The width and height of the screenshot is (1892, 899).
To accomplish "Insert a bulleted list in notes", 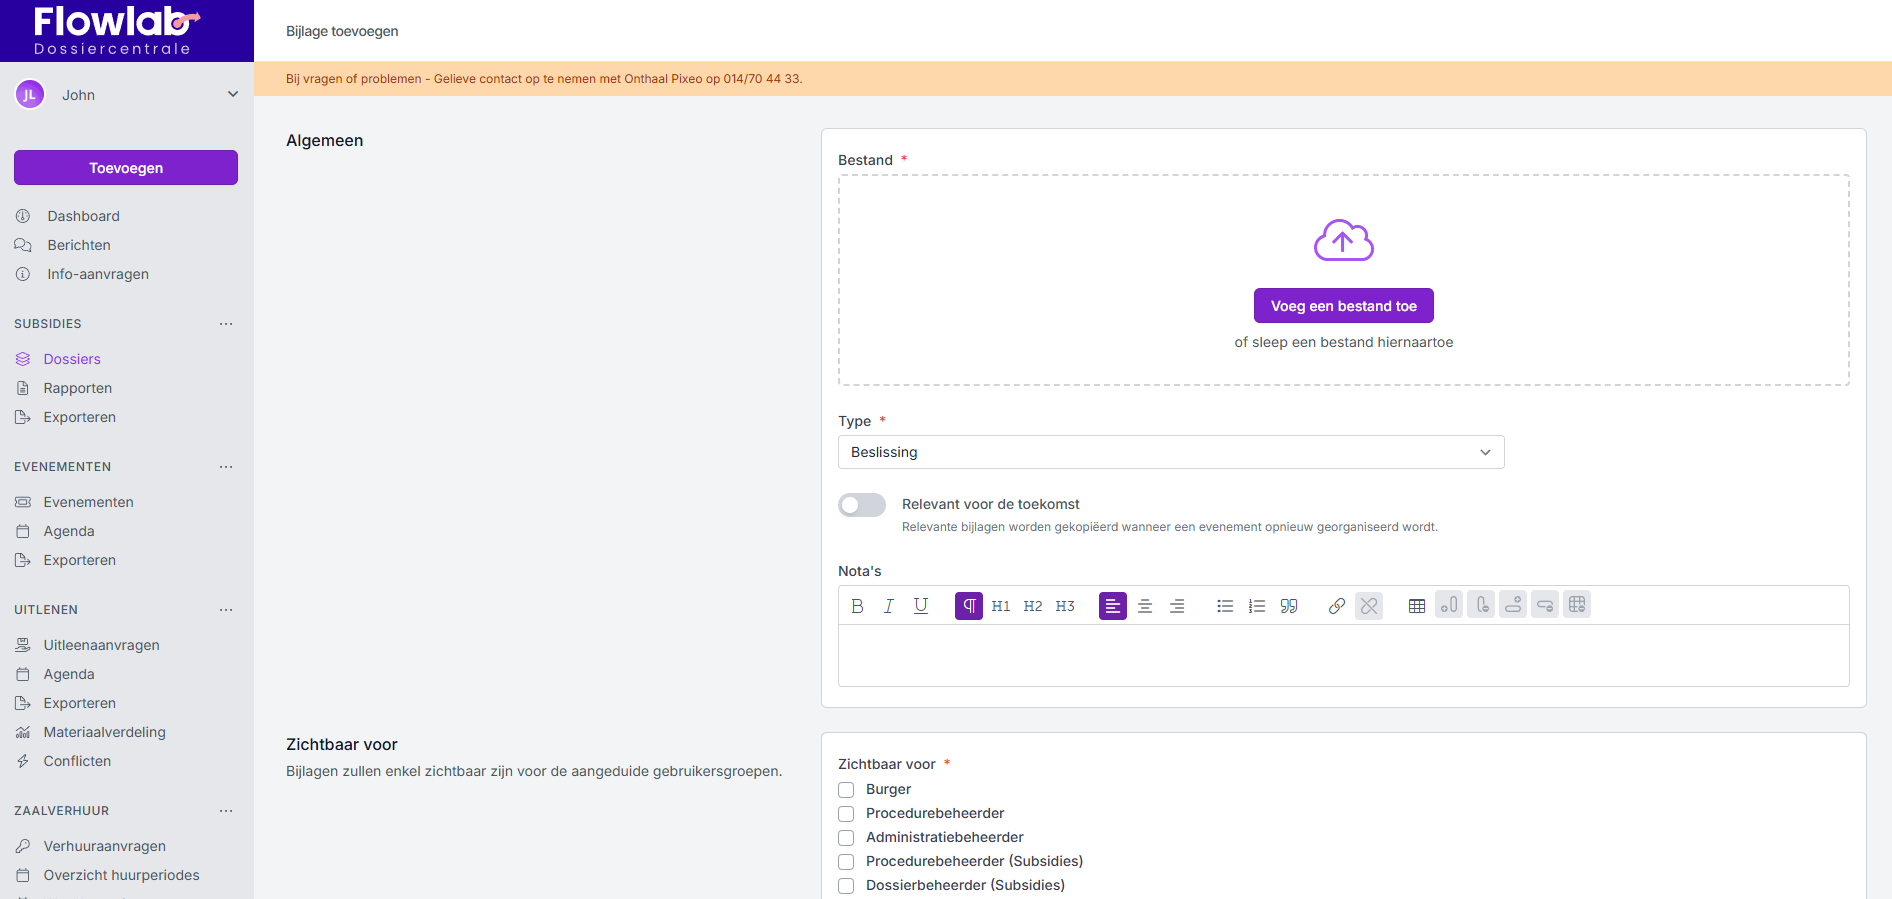I will 1225,606.
